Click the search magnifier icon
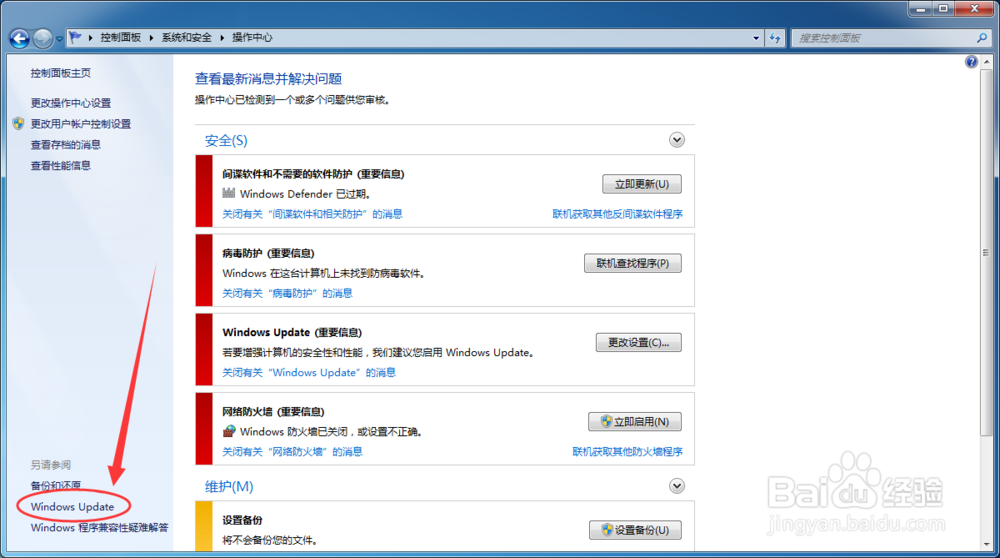 pyautogui.click(x=982, y=38)
